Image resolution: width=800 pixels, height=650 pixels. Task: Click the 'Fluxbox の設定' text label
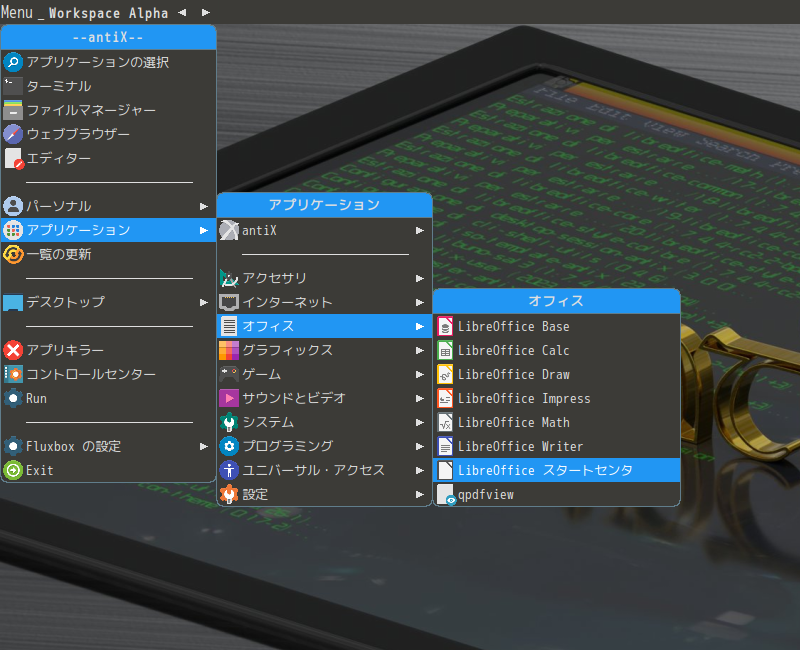tap(73, 446)
